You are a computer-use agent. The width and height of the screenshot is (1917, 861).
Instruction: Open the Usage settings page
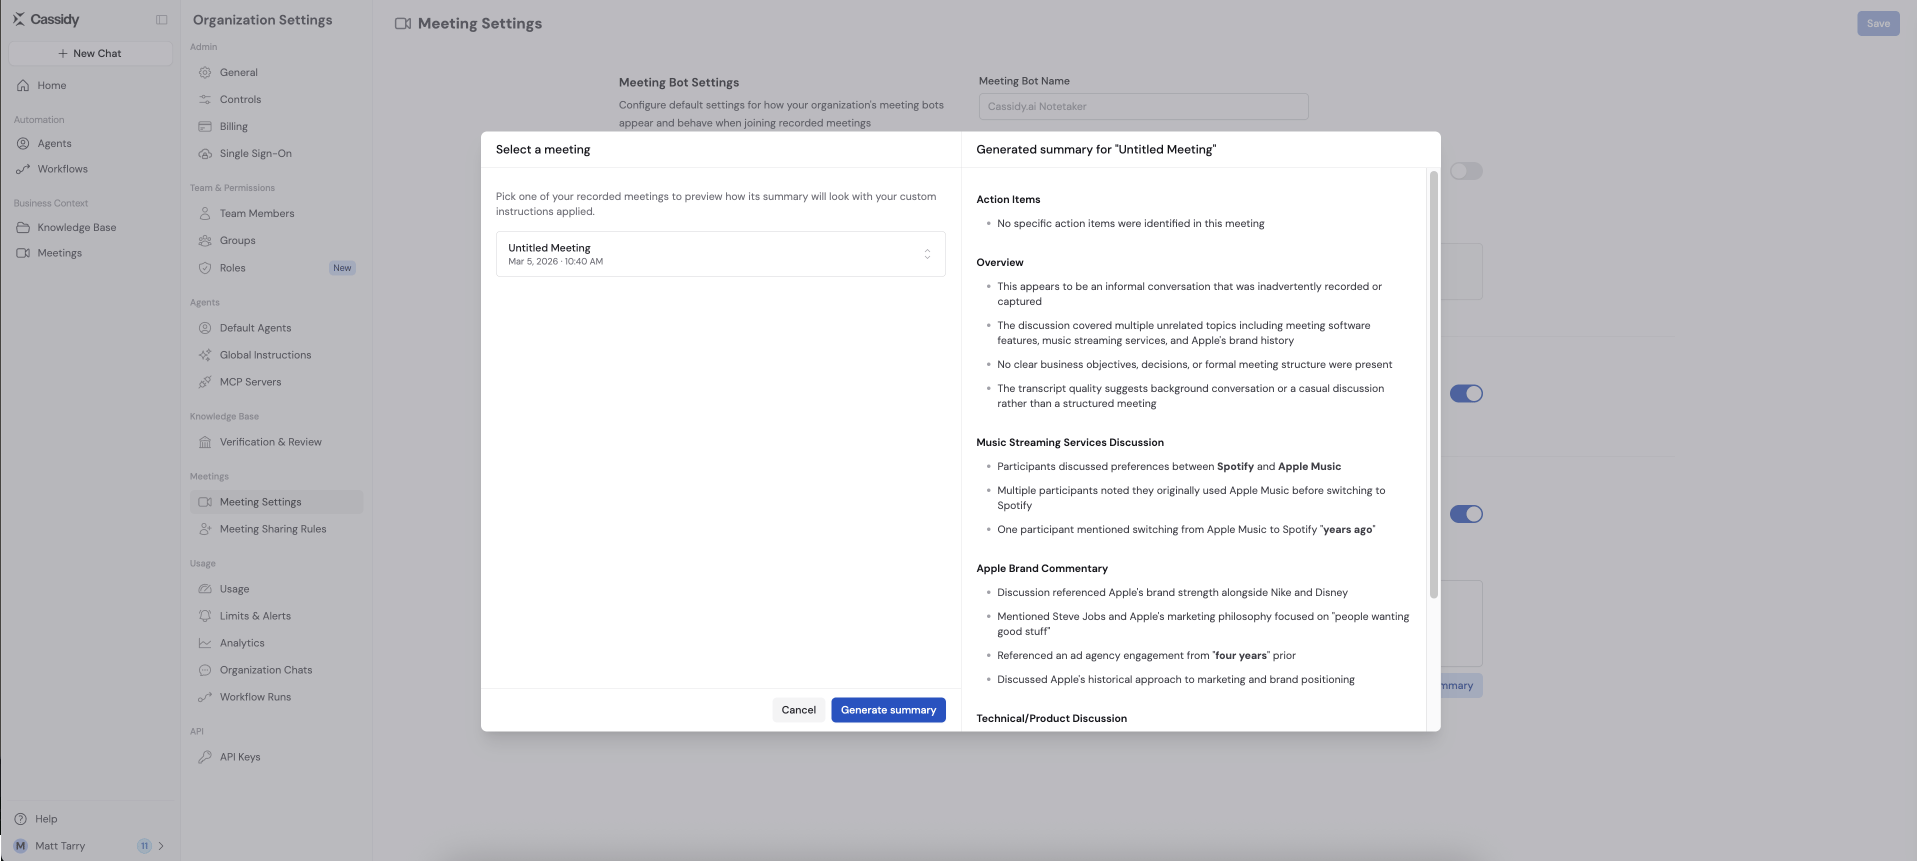pyautogui.click(x=276, y=589)
